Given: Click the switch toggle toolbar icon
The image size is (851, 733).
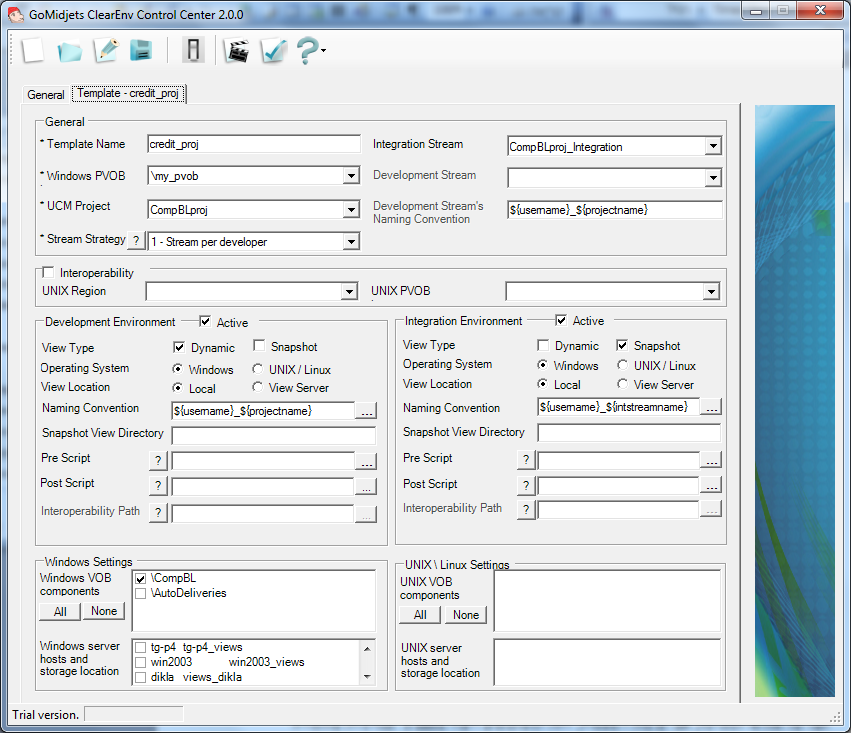Looking at the screenshot, I should pyautogui.click(x=194, y=50).
